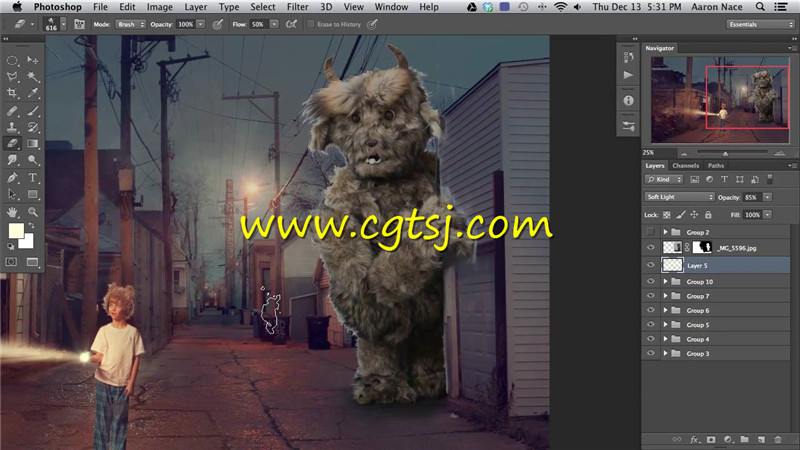Select the Brush tool

coord(33,110)
